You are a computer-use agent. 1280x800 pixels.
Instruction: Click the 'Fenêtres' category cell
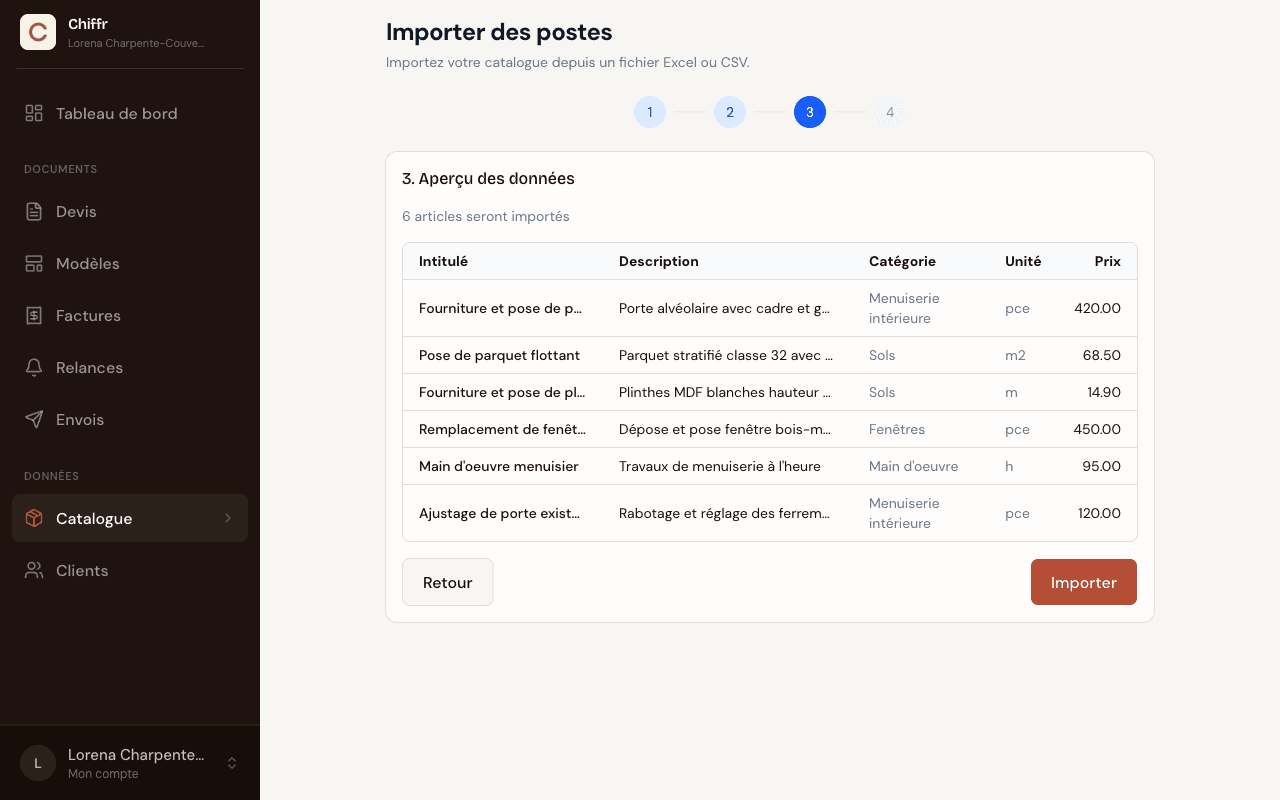point(897,429)
